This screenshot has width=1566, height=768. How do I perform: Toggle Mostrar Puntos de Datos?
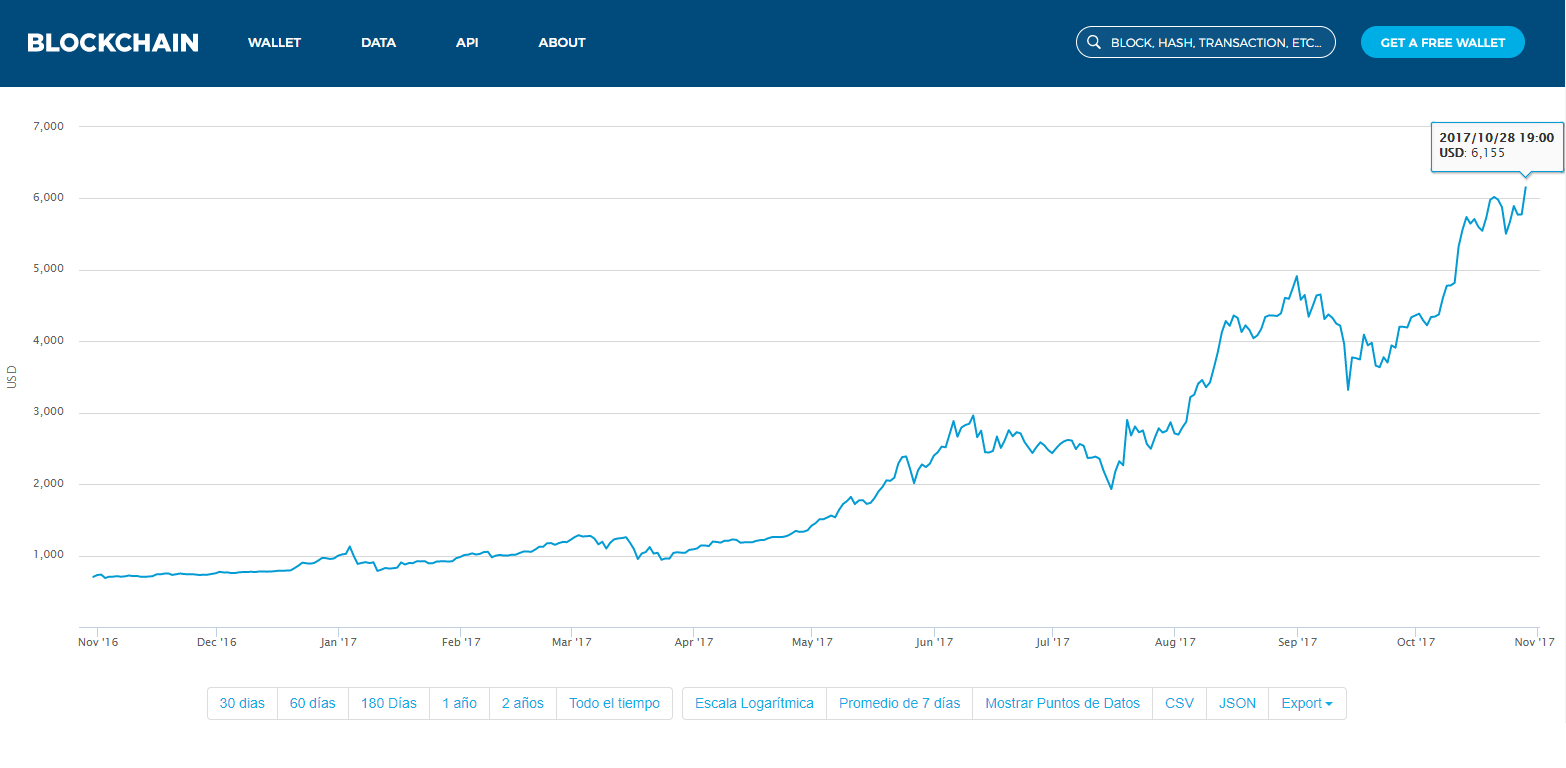(1062, 703)
